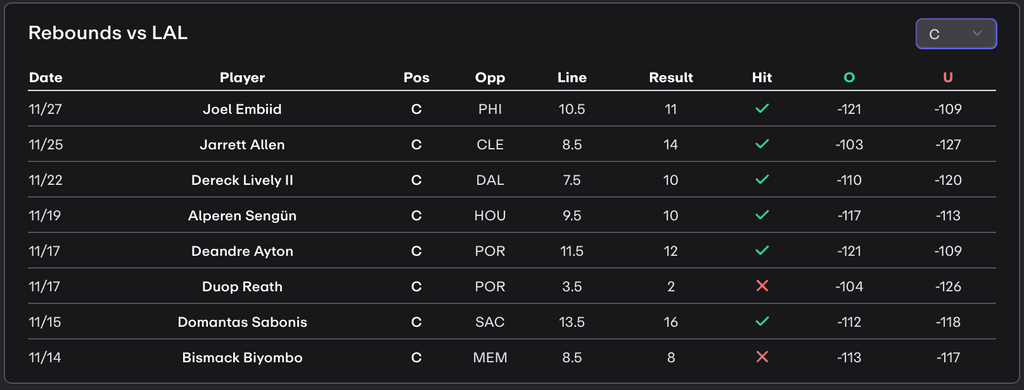Open Joel Embiid player link
Viewport: 1024px width, 390px height.
(242, 109)
